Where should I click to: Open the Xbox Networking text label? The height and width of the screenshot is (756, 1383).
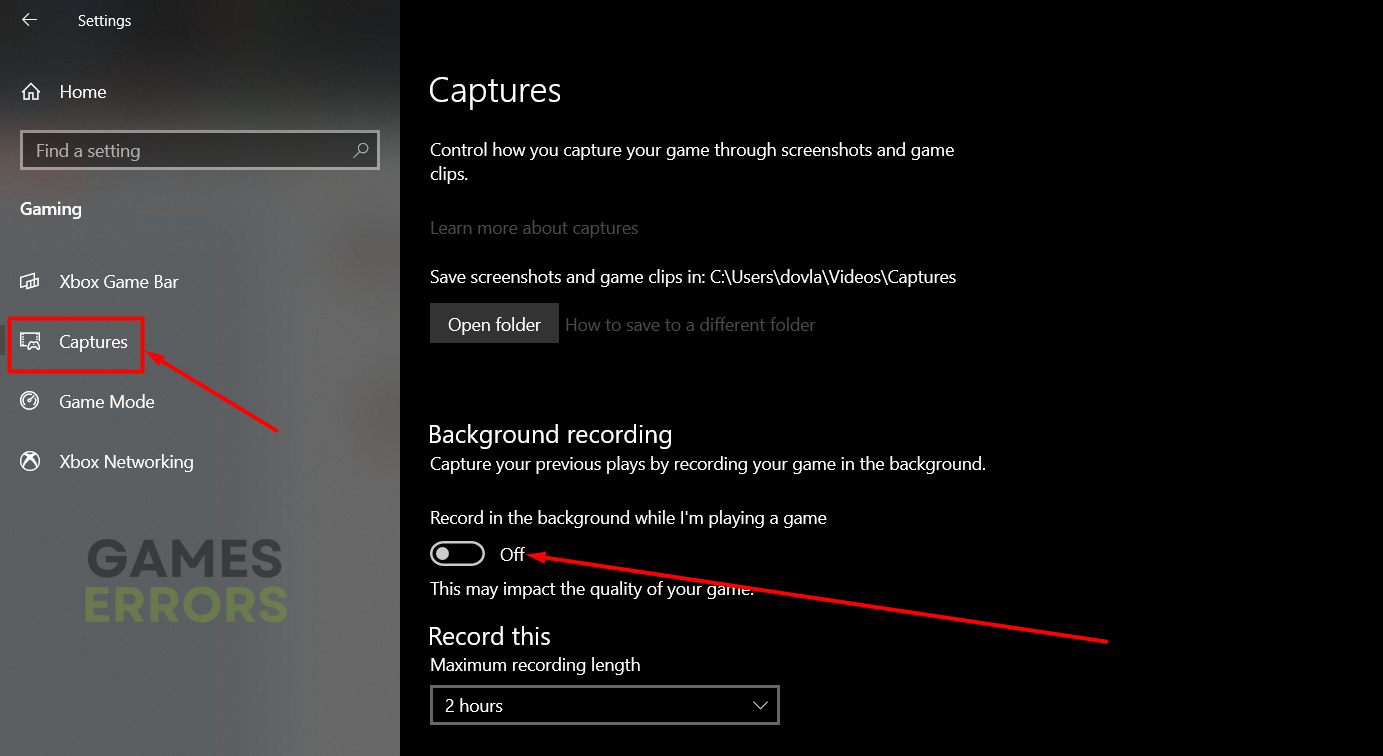tap(126, 462)
